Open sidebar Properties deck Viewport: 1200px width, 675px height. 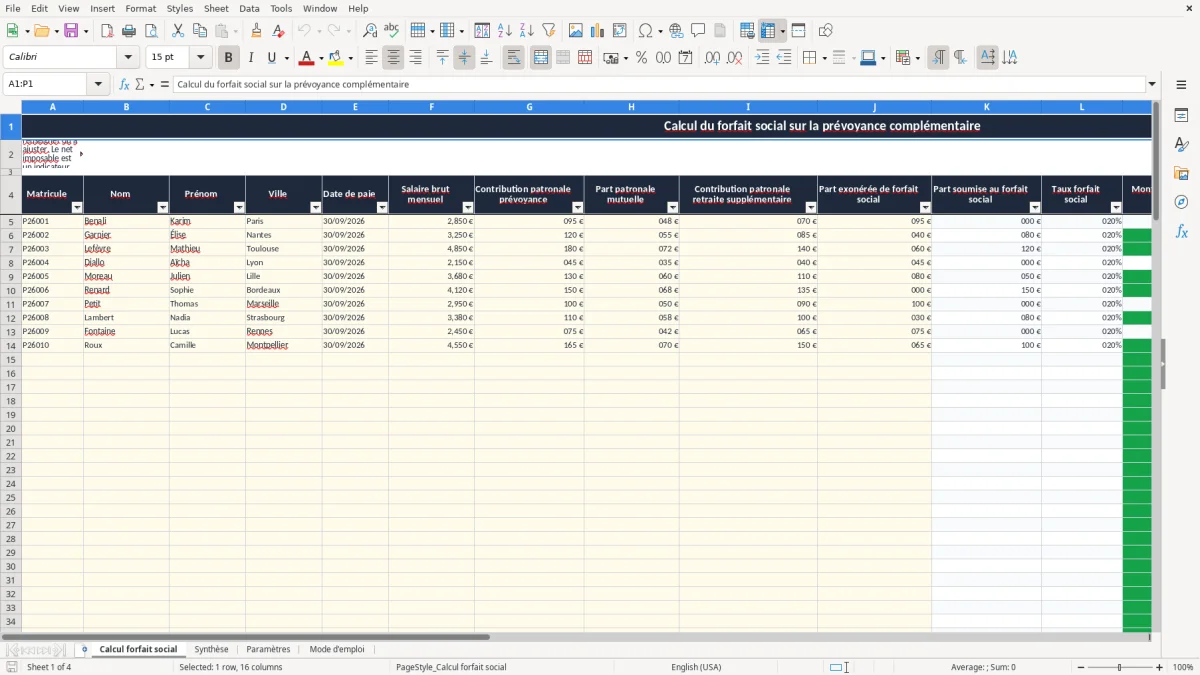pyautogui.click(x=1181, y=116)
